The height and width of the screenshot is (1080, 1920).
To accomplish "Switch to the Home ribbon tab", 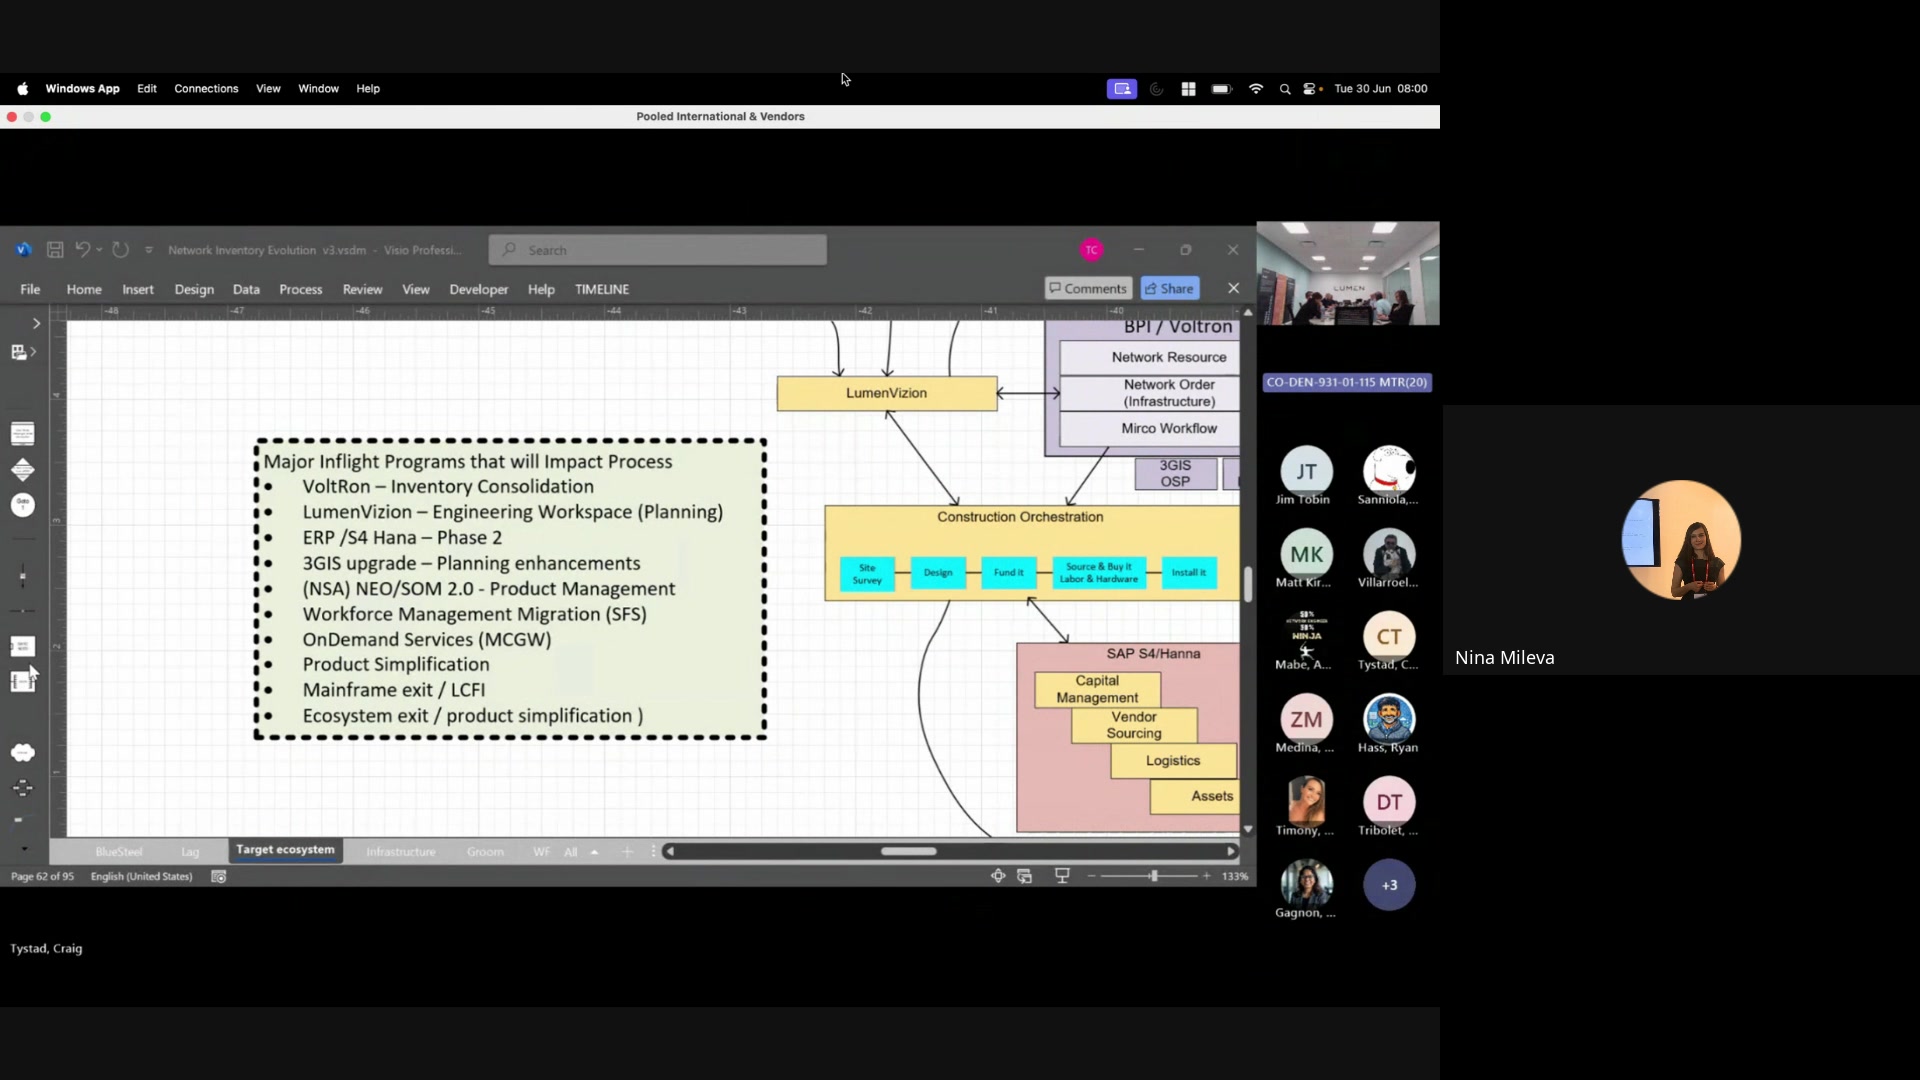I will click(84, 289).
